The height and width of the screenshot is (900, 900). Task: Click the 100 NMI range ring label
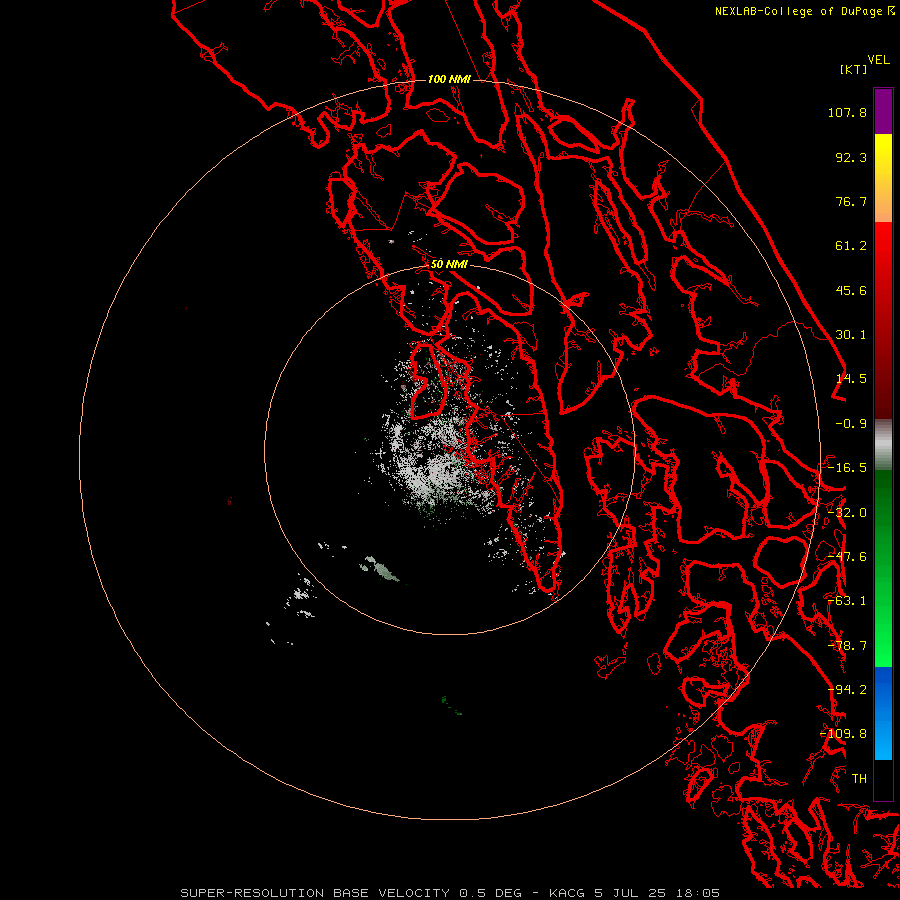point(449,79)
